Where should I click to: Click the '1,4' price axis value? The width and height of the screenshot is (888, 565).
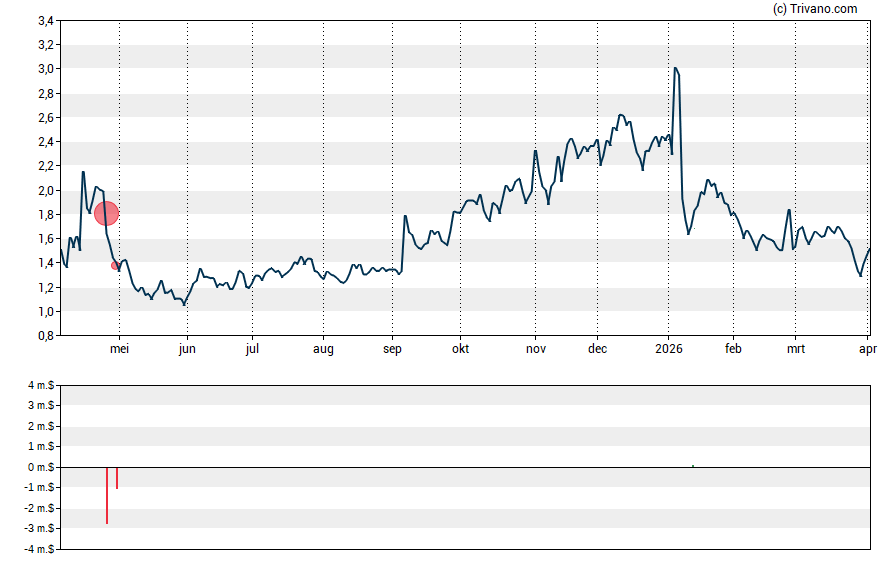pos(45,263)
